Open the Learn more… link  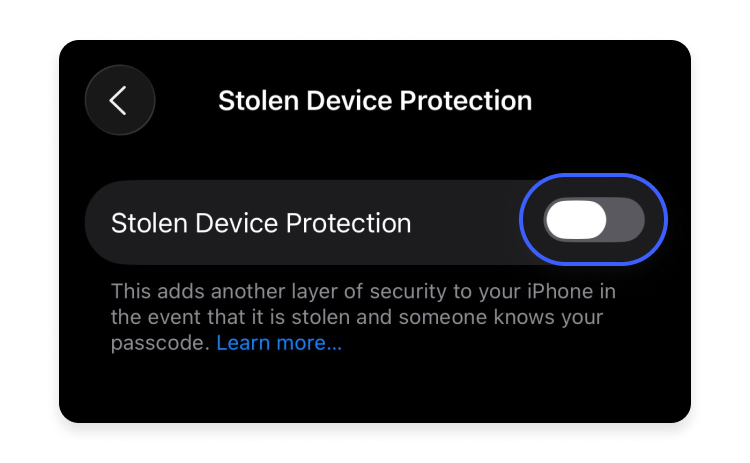279,343
